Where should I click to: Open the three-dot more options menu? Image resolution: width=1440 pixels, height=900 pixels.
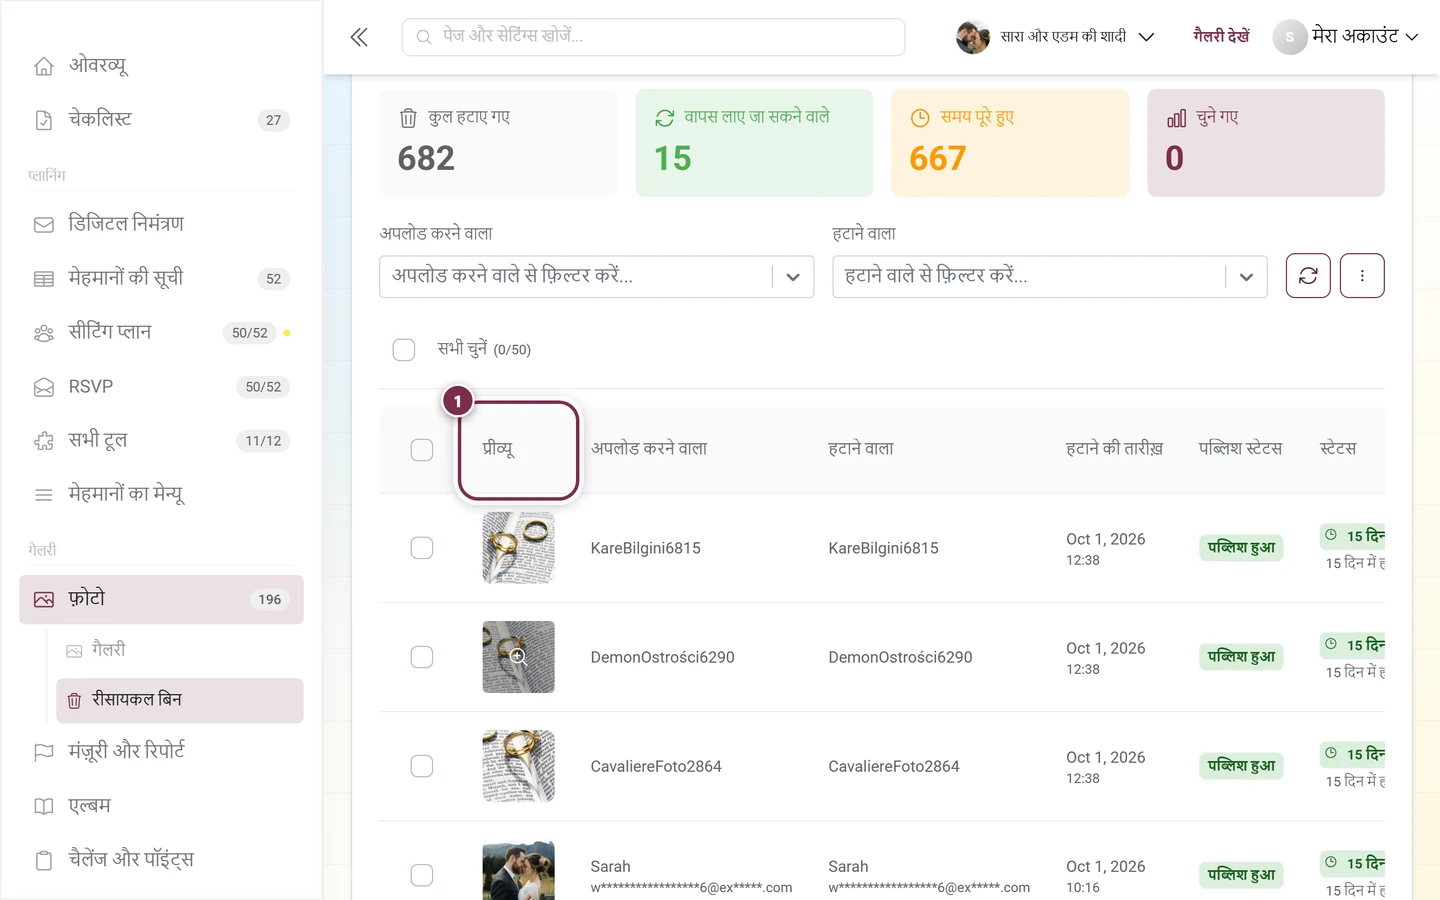pos(1362,276)
